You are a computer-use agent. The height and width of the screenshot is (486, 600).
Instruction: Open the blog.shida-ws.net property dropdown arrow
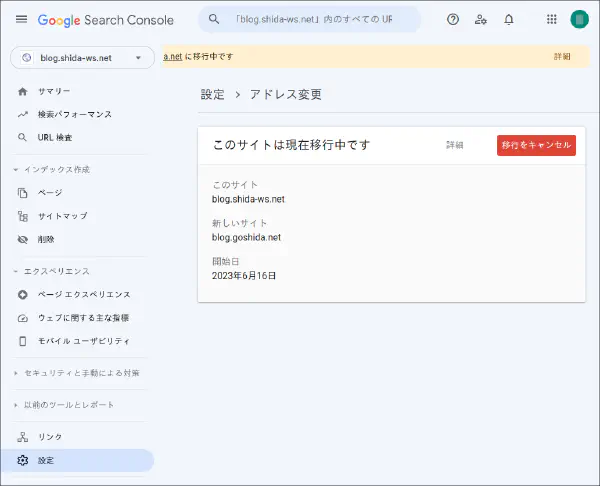[138, 58]
